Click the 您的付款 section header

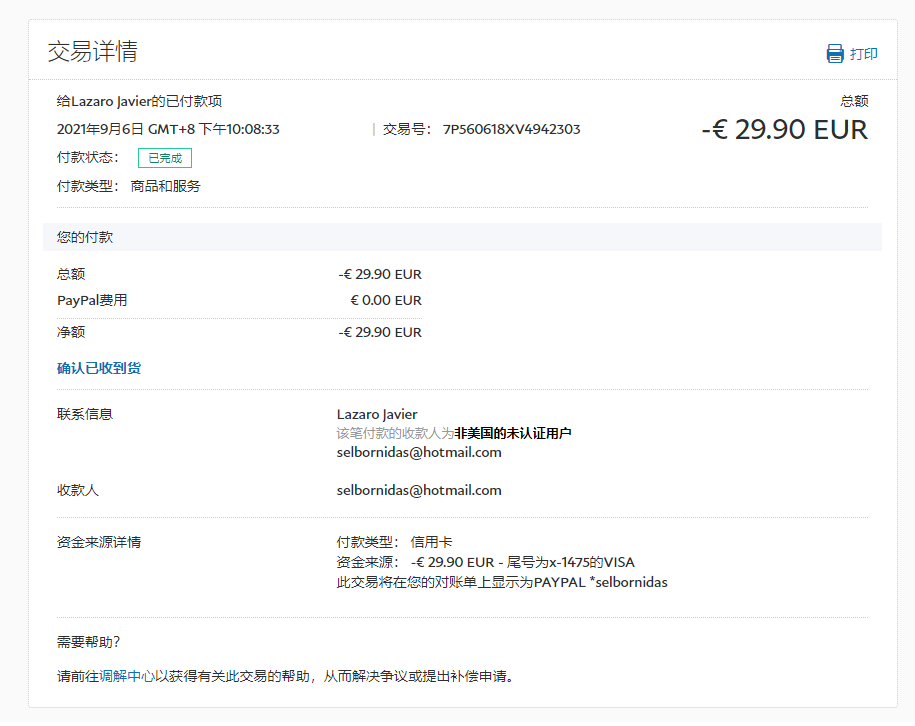85,237
